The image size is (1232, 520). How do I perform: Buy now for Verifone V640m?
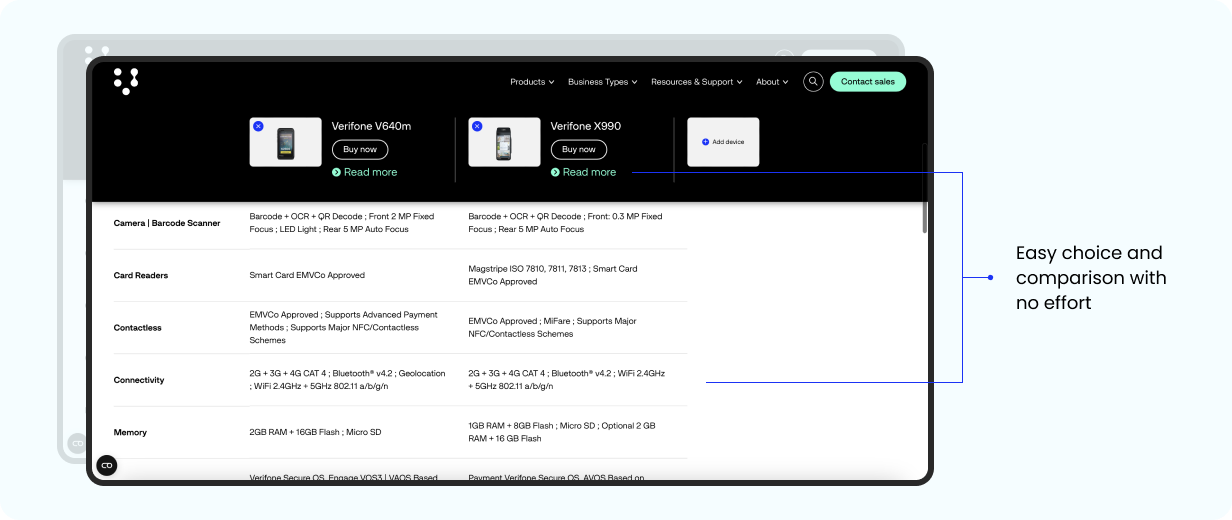click(360, 150)
